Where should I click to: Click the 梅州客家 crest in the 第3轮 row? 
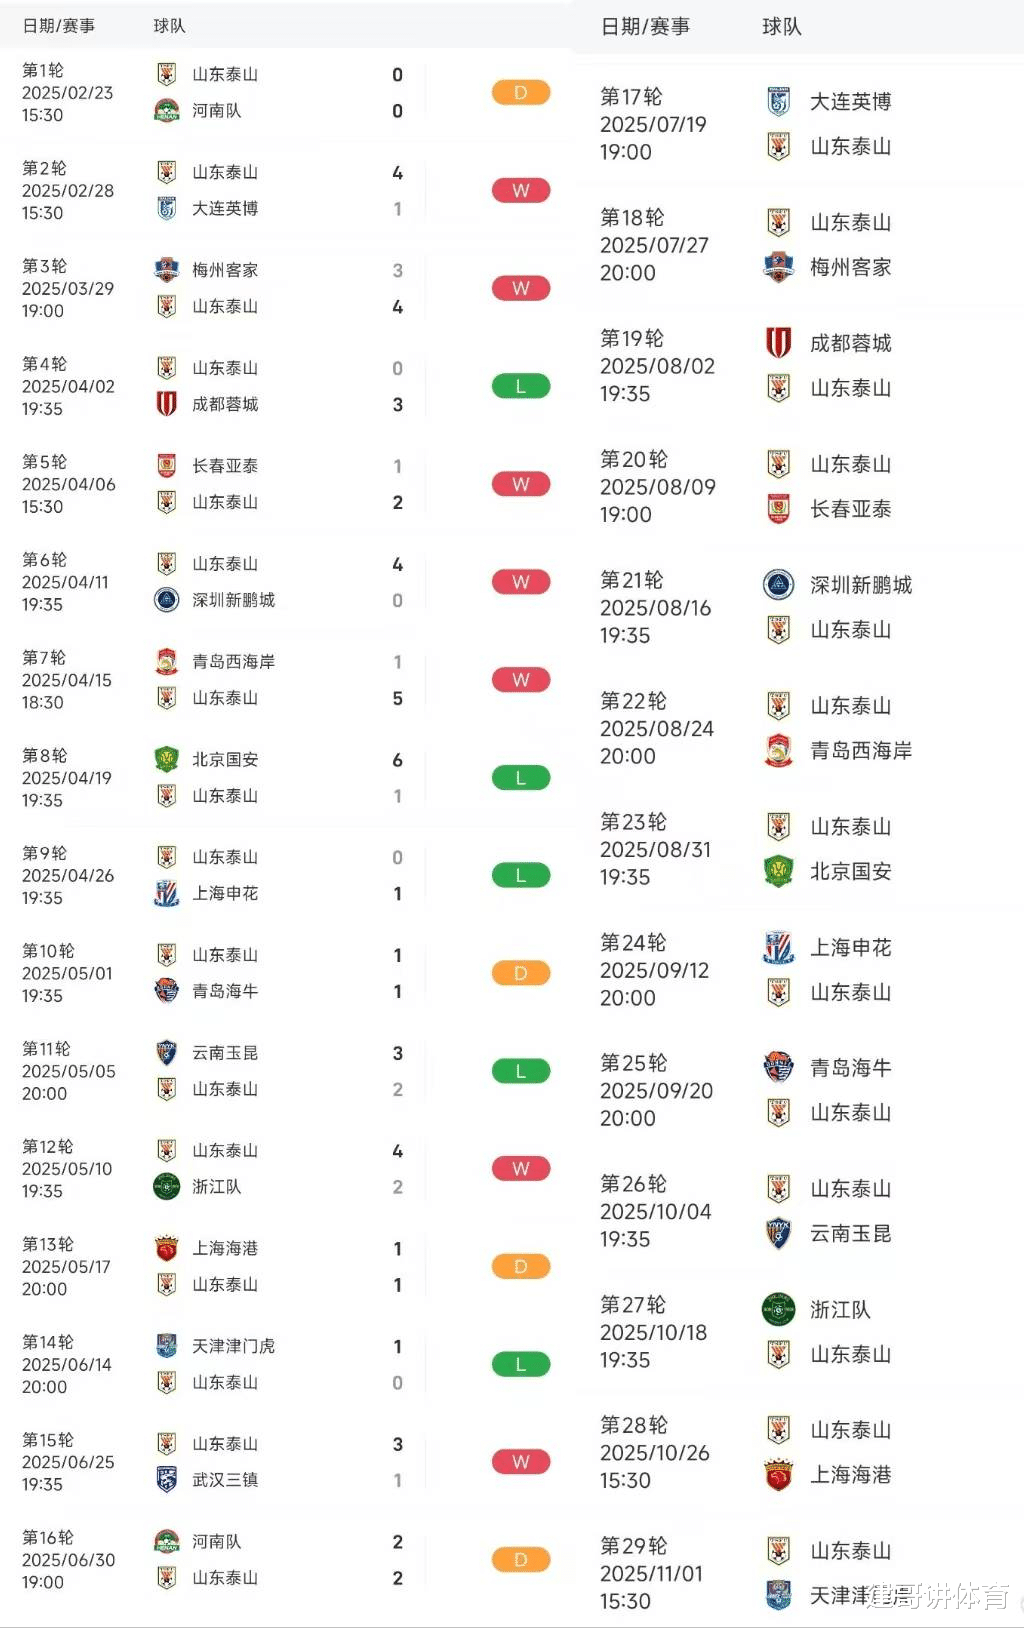pyautogui.click(x=167, y=270)
